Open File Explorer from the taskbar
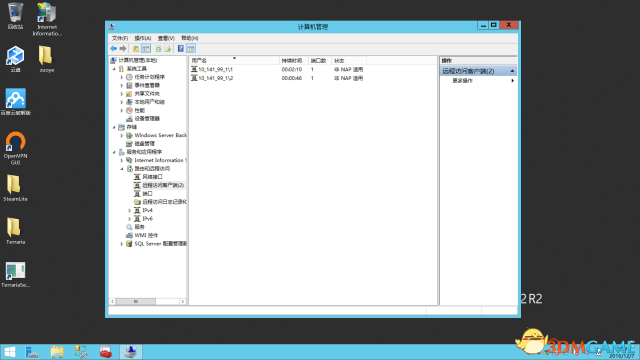 click(x=57, y=352)
